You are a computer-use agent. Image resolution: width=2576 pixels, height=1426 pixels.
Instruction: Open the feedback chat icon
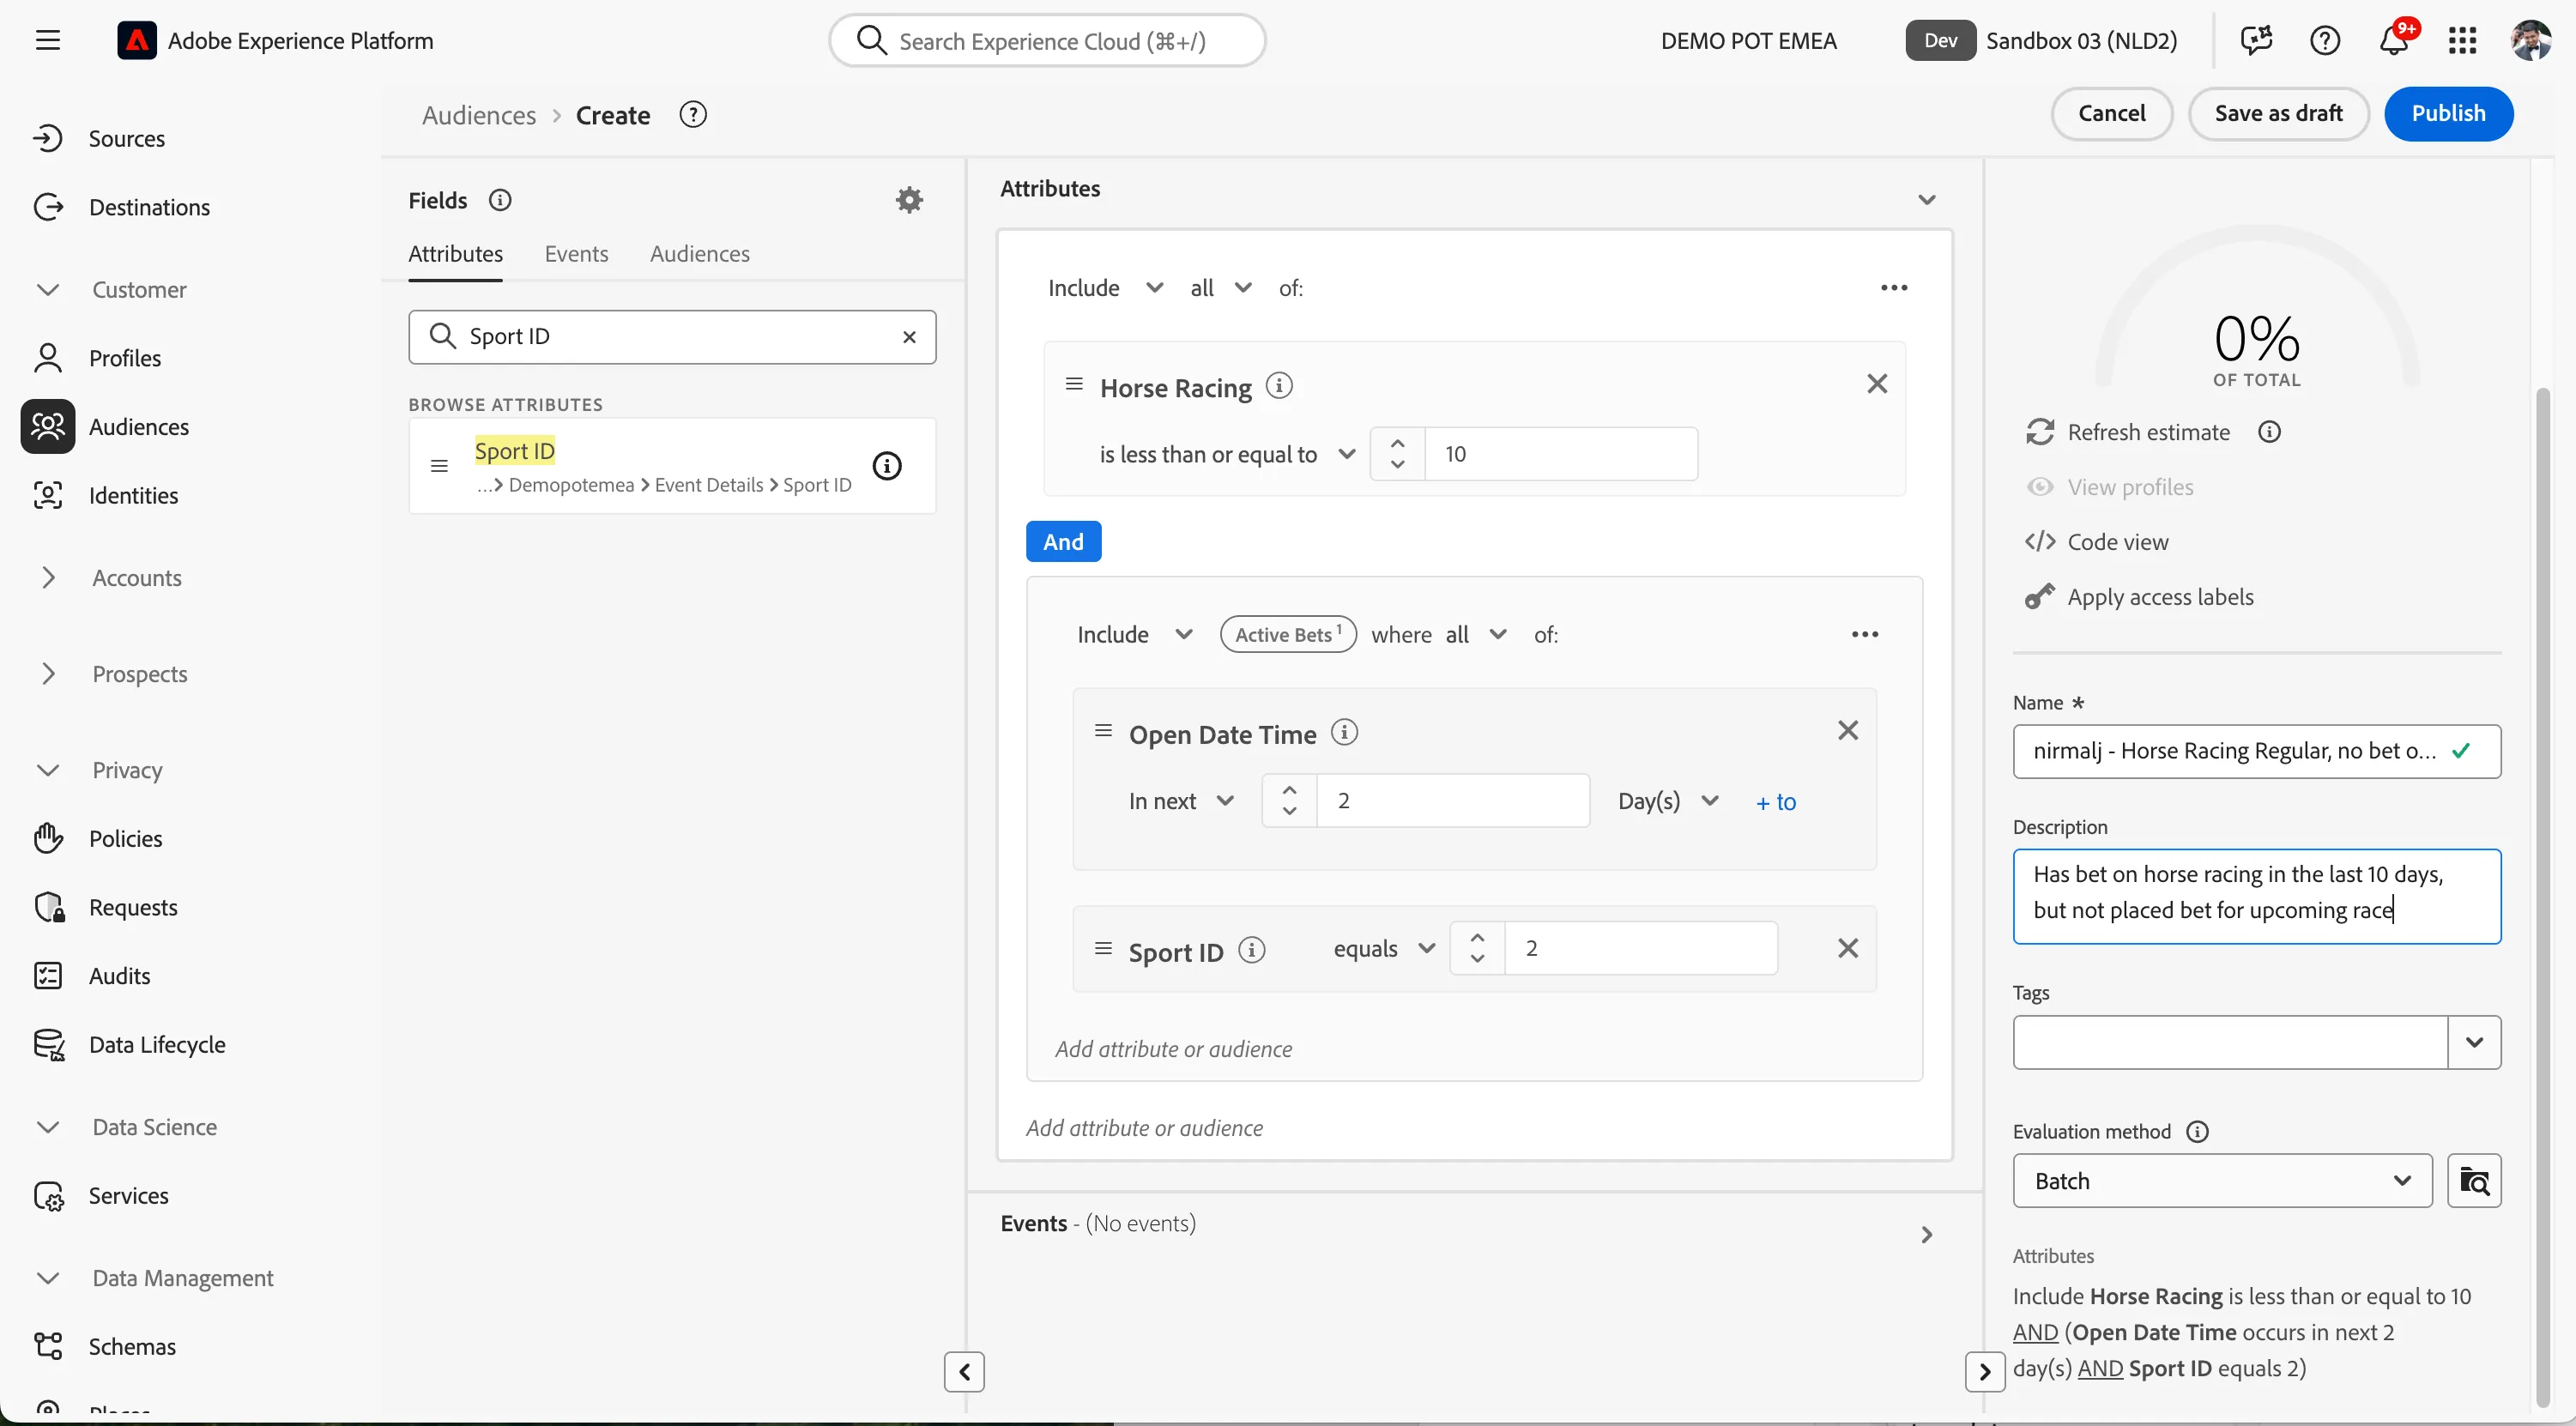(x=2256, y=41)
